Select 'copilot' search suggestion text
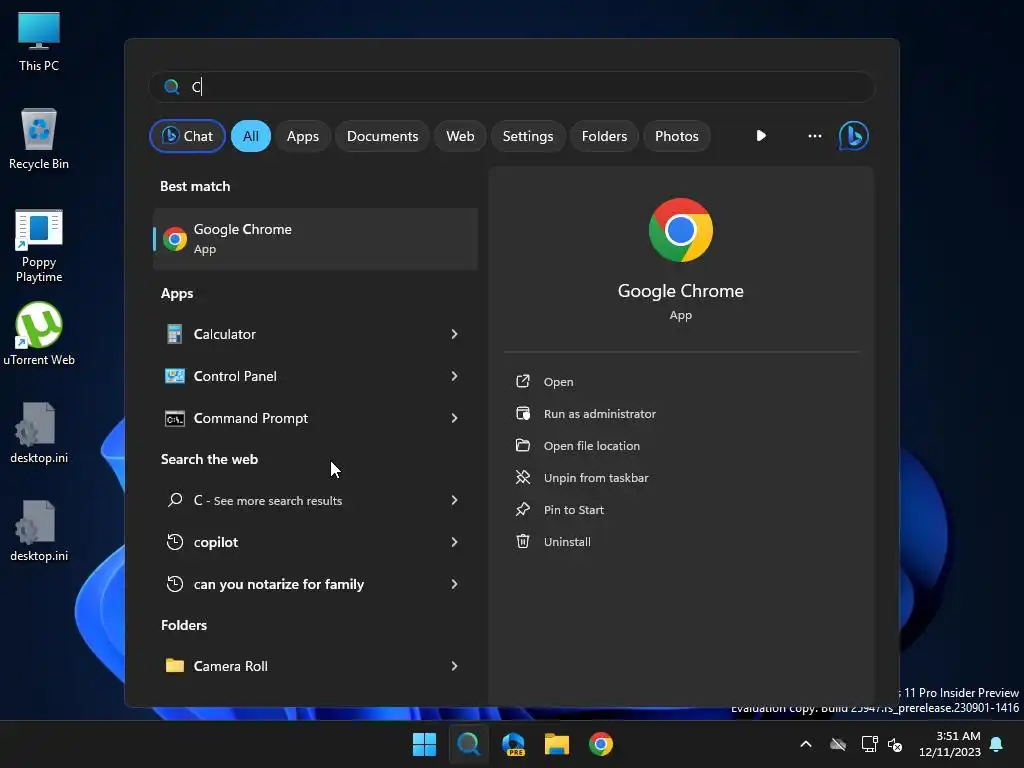The height and width of the screenshot is (768, 1024). pos(216,542)
